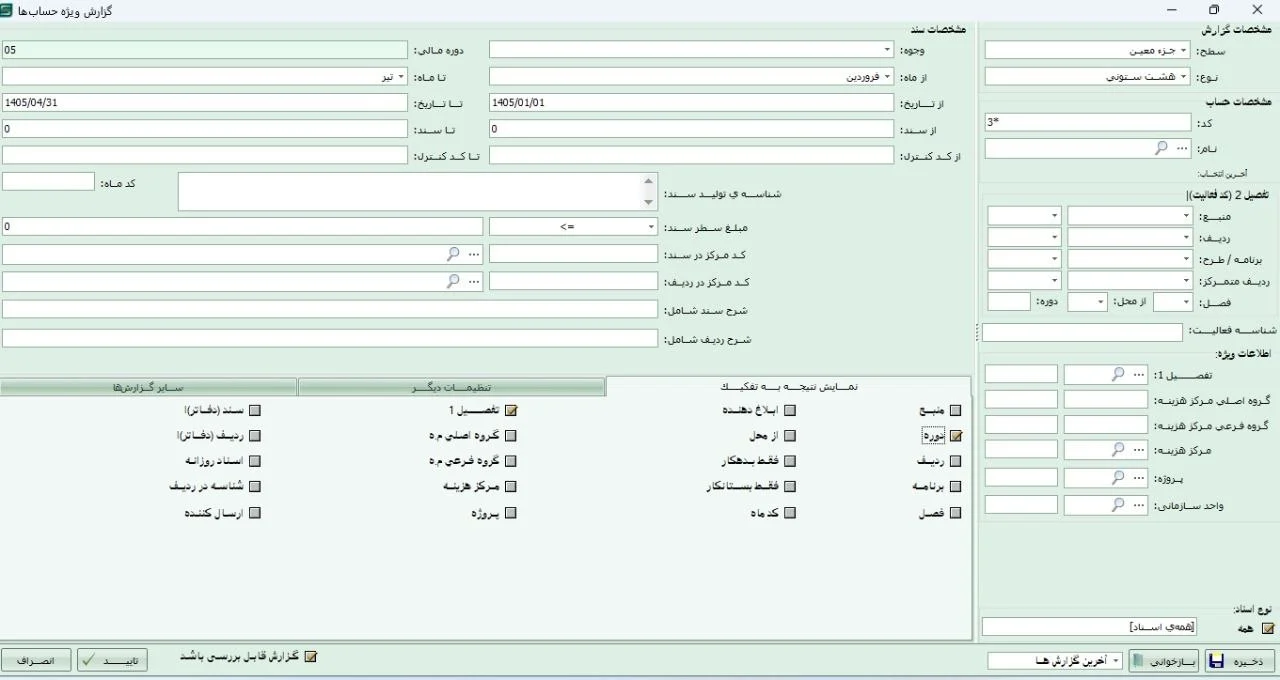
Task: Click the magnifier in کد مرکز در سند
Action: (453, 254)
